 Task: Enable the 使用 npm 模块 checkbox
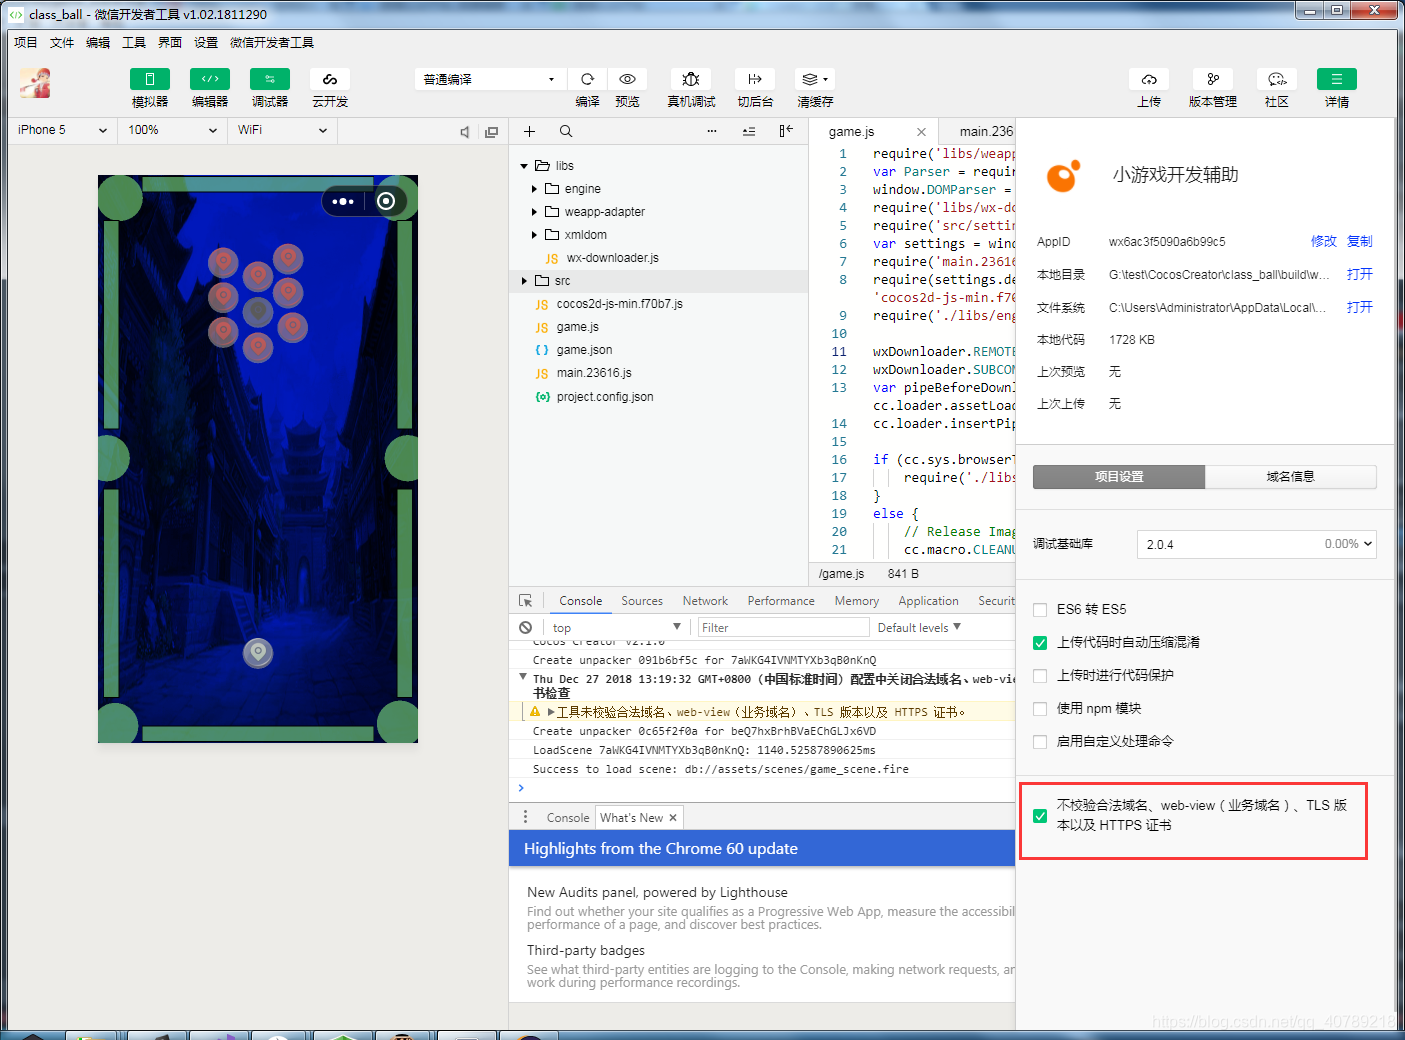[x=1040, y=709]
